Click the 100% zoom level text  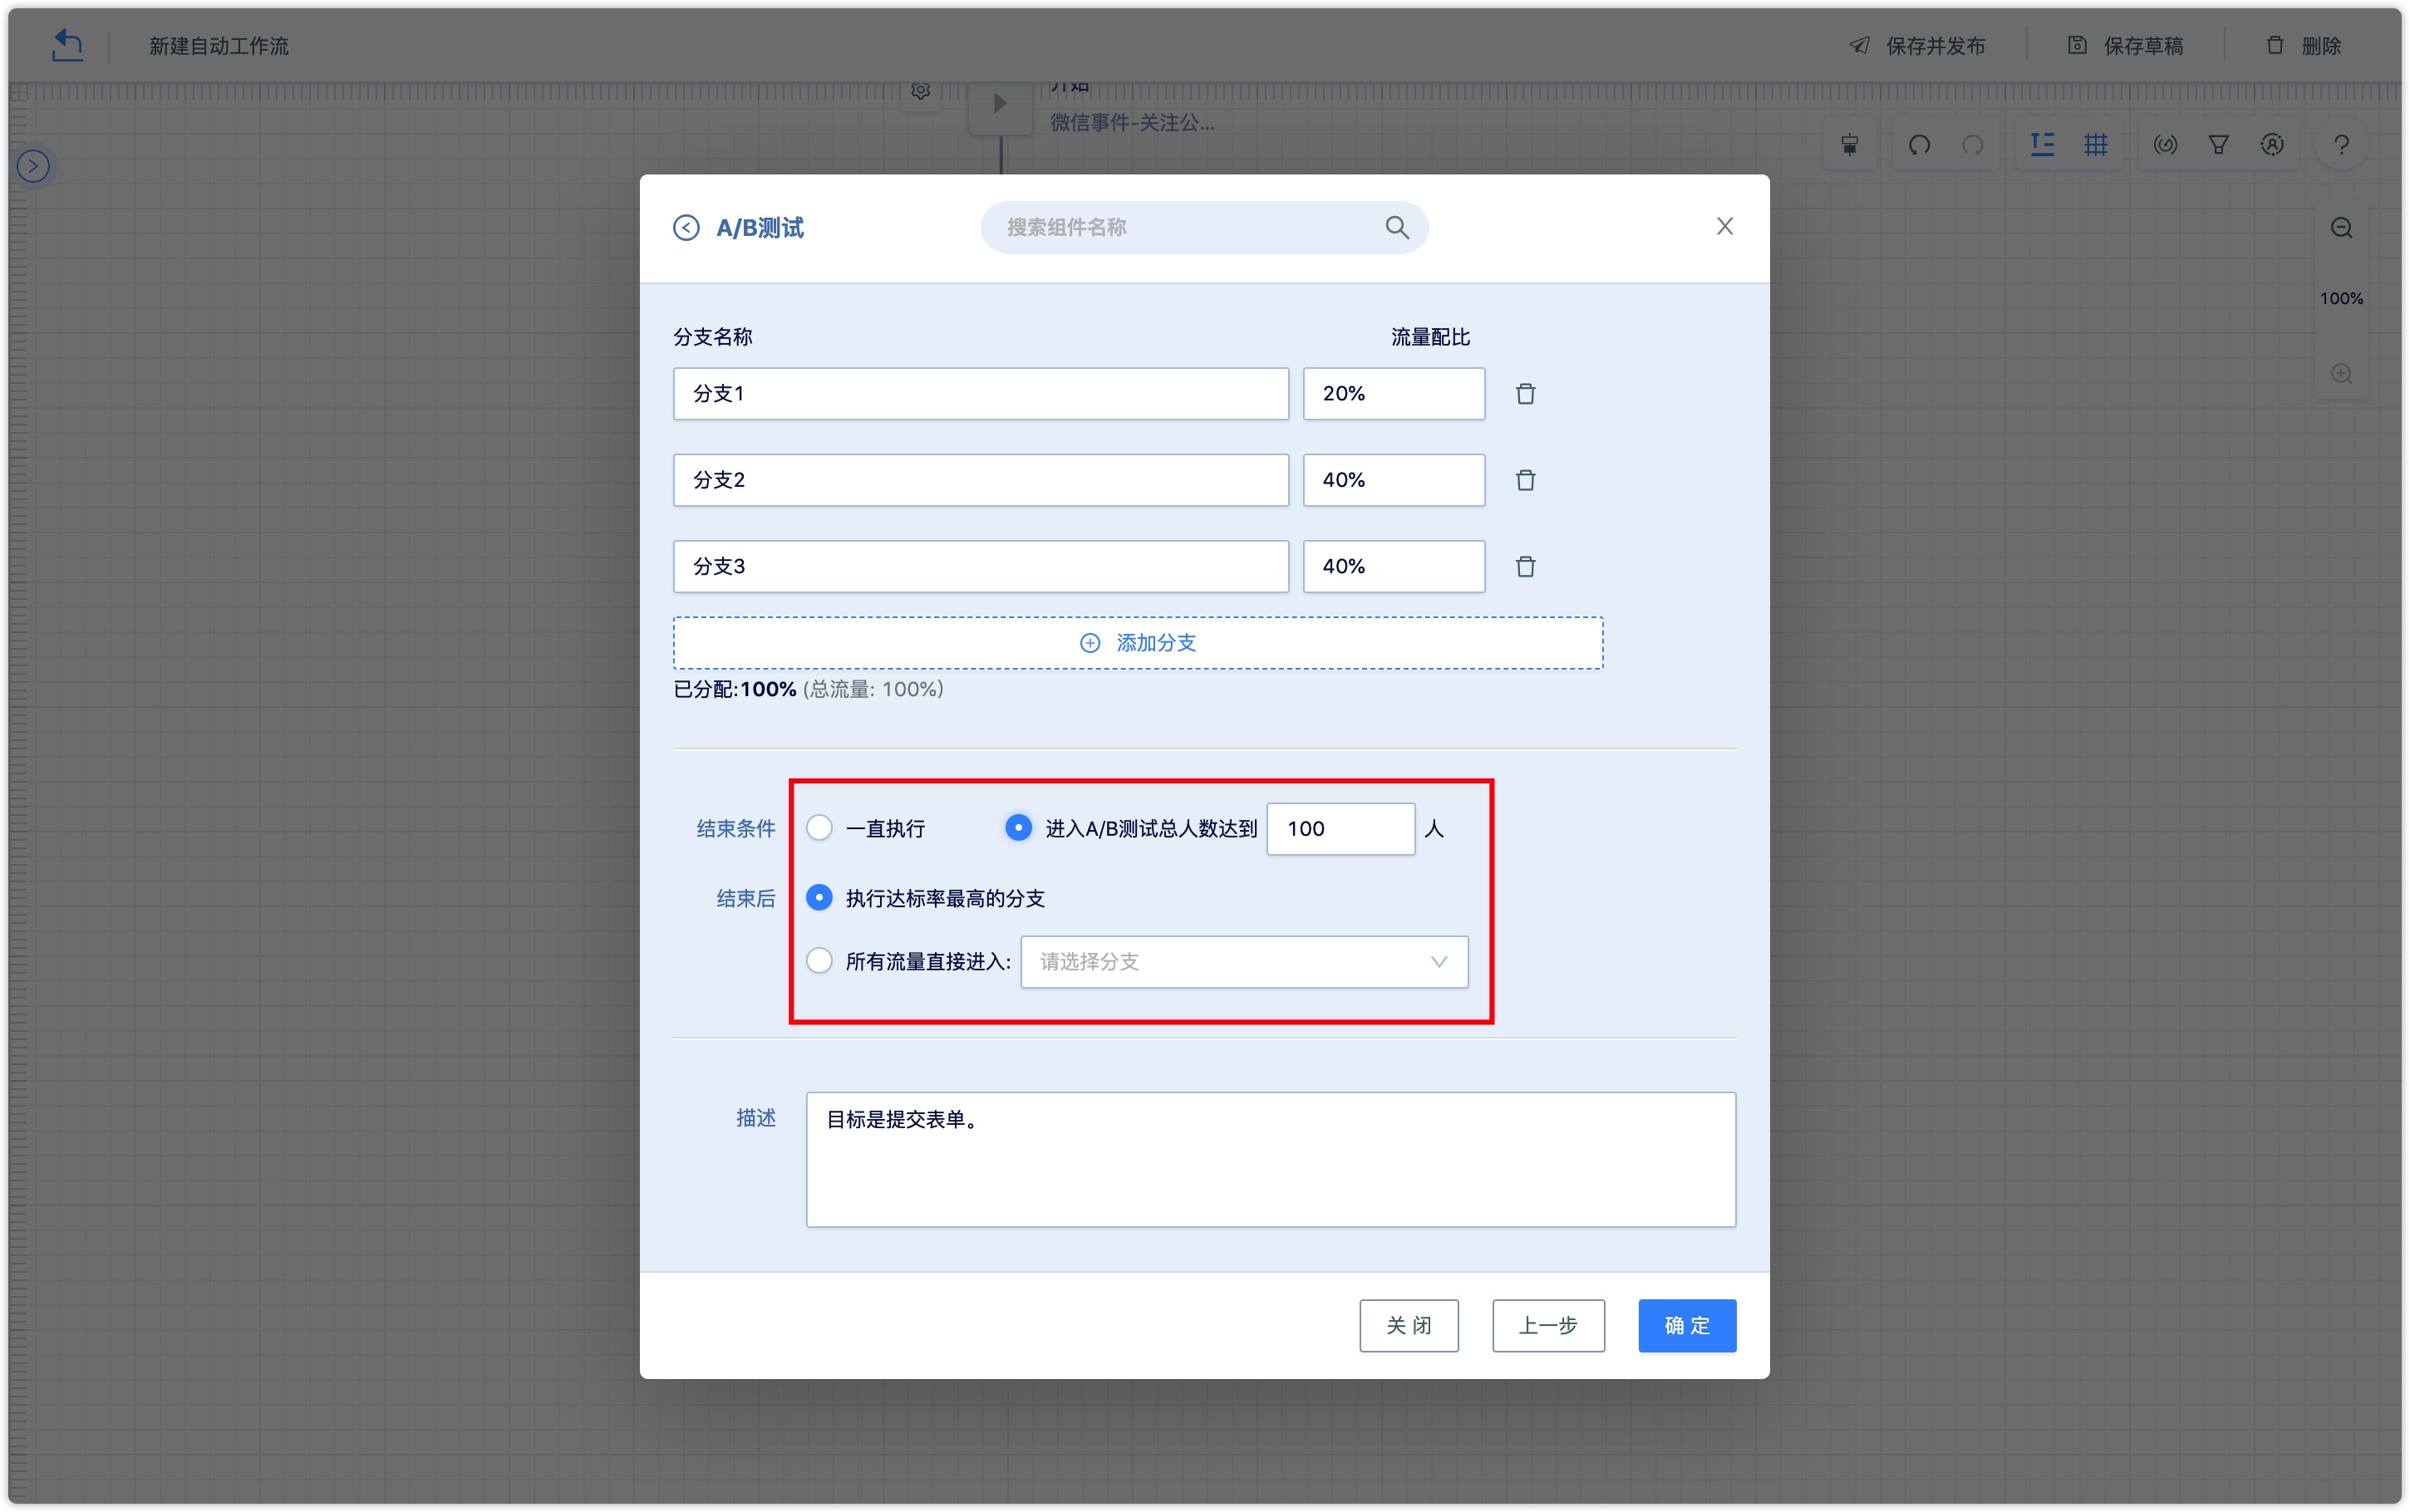click(2341, 299)
